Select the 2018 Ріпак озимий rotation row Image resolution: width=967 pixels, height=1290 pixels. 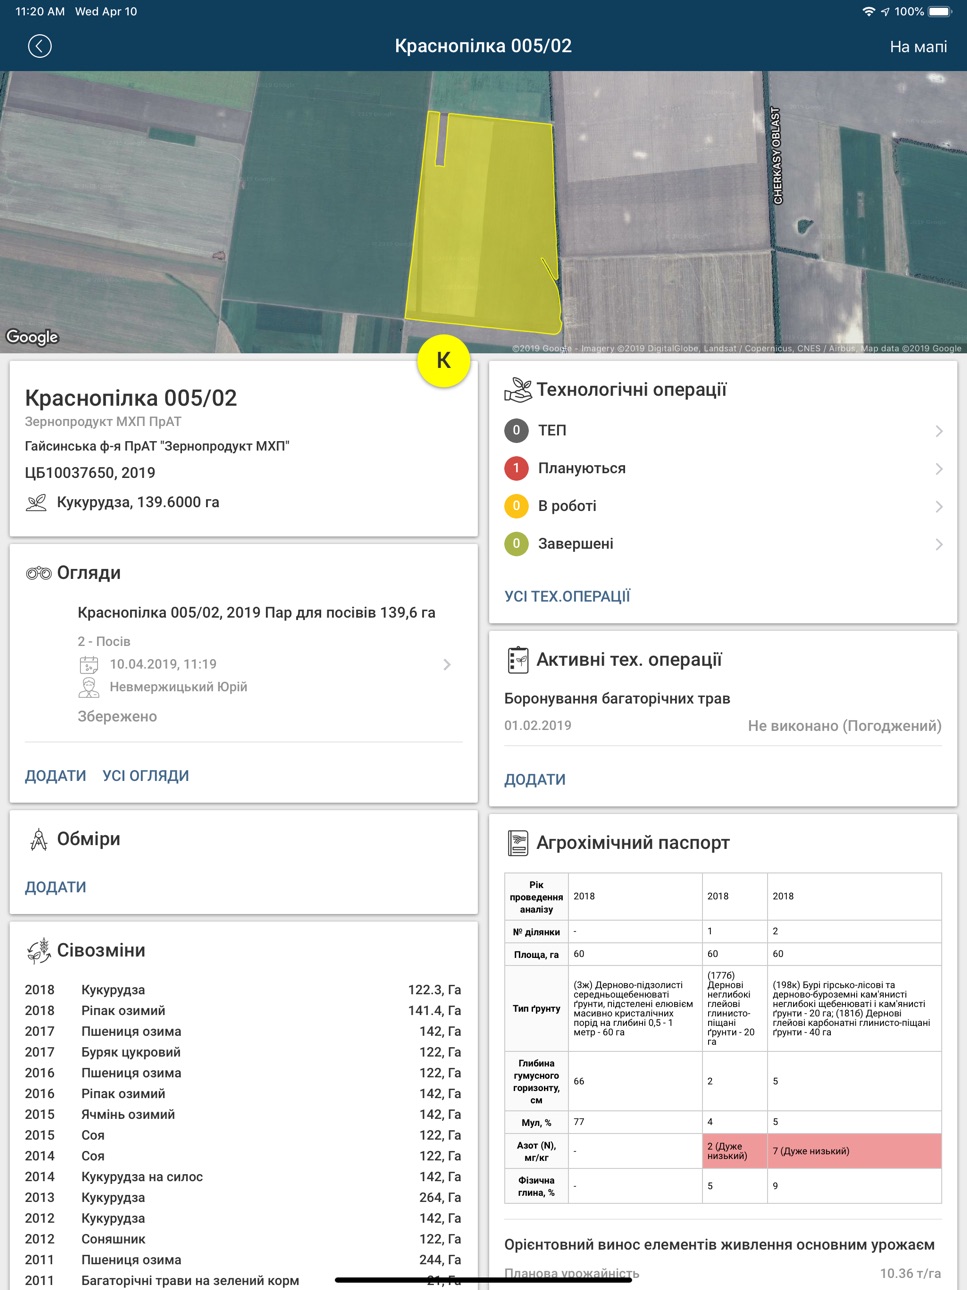[243, 1011]
